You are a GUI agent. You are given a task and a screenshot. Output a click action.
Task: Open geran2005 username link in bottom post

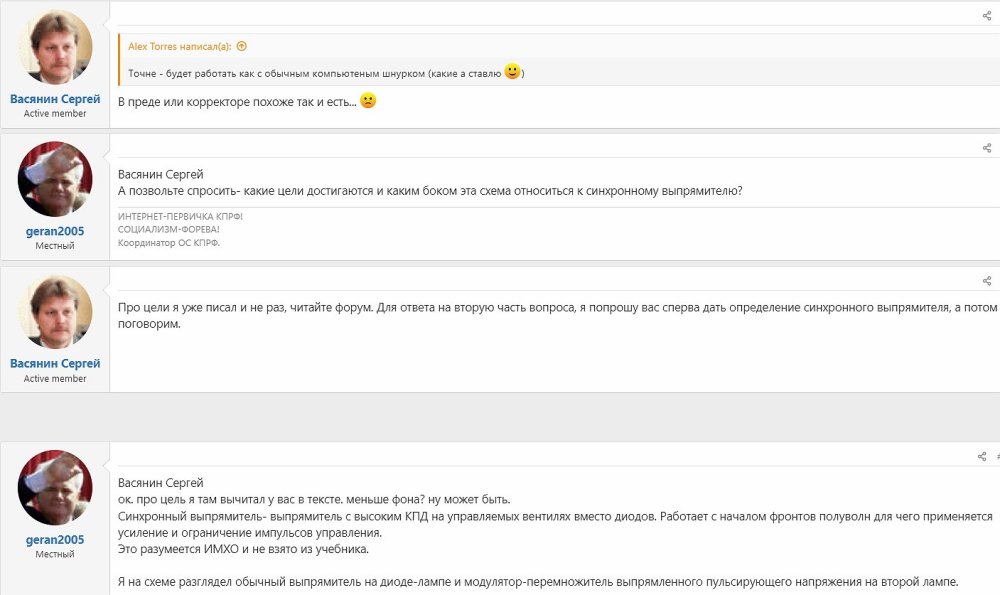tap(55, 540)
